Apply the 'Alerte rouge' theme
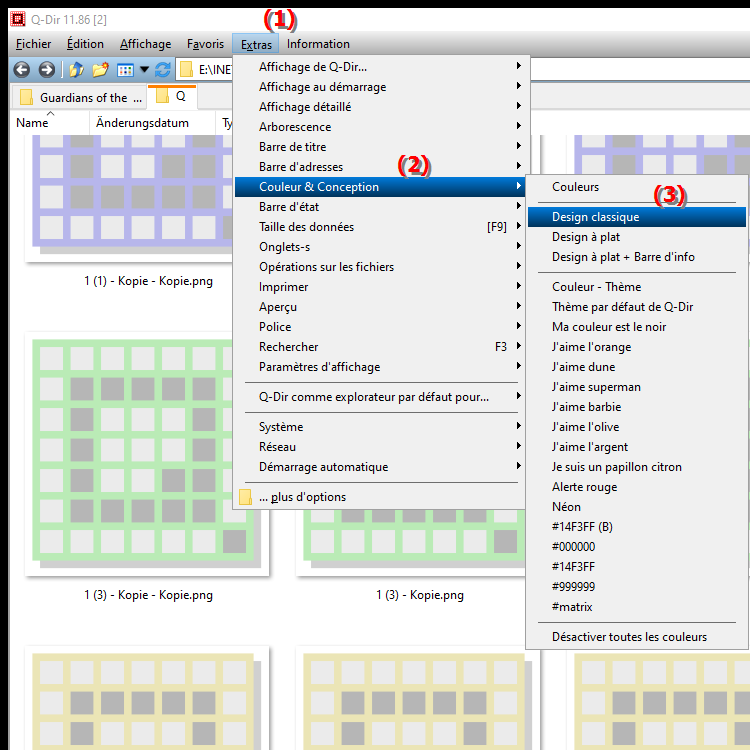Viewport: 750px width, 750px height. pyautogui.click(x=637, y=487)
